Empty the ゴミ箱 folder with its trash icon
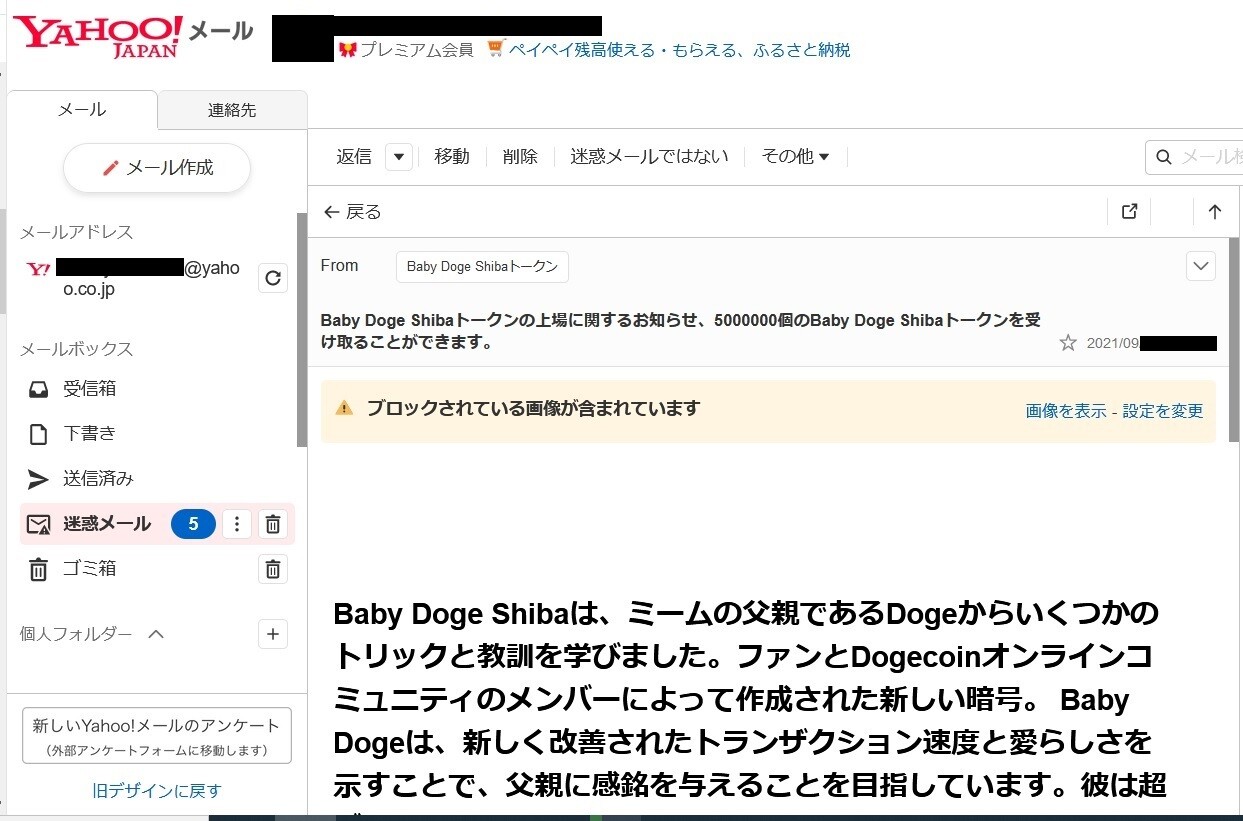This screenshot has height=821, width=1243. click(x=272, y=569)
